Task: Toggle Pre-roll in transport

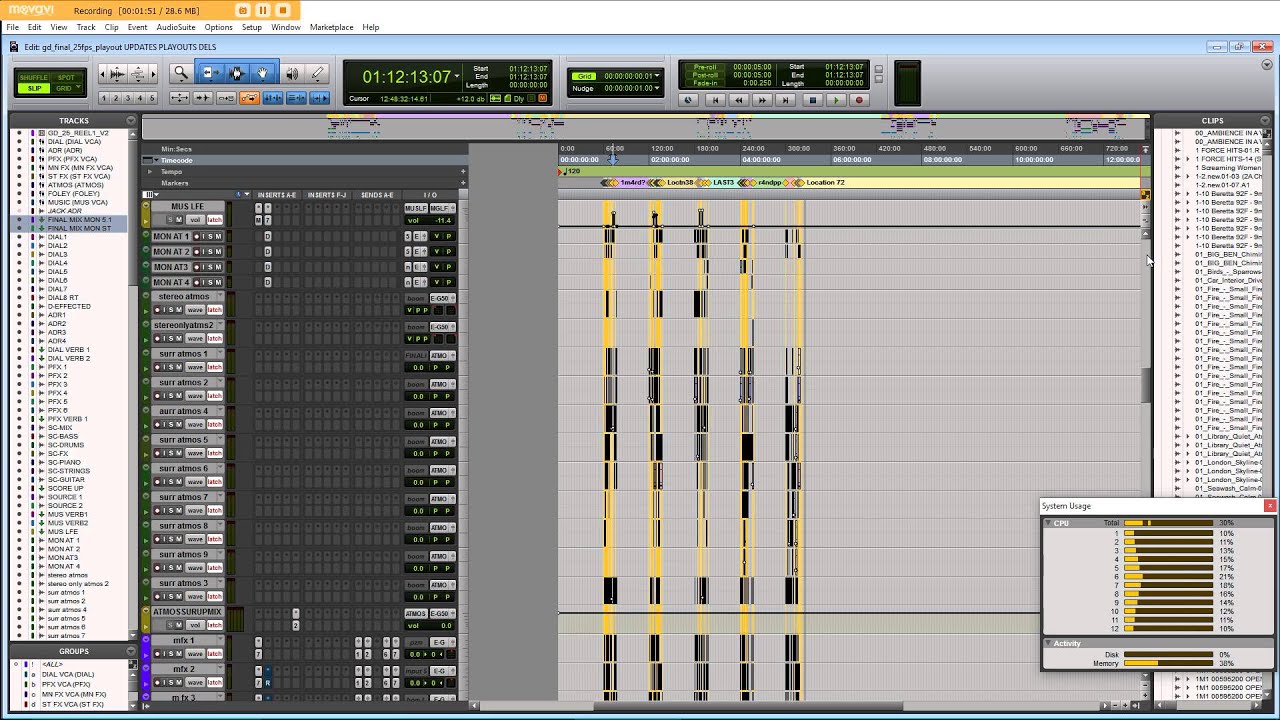Action: [704, 67]
